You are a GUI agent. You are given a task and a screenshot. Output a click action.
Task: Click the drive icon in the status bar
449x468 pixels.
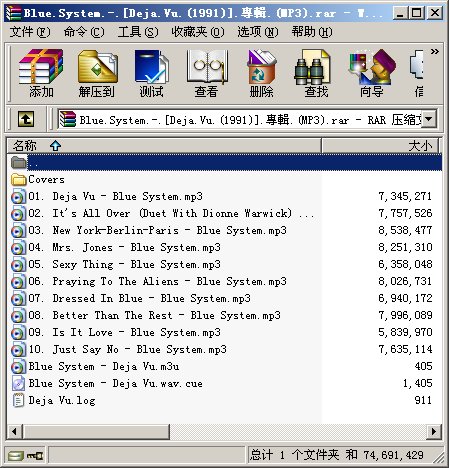[16, 455]
